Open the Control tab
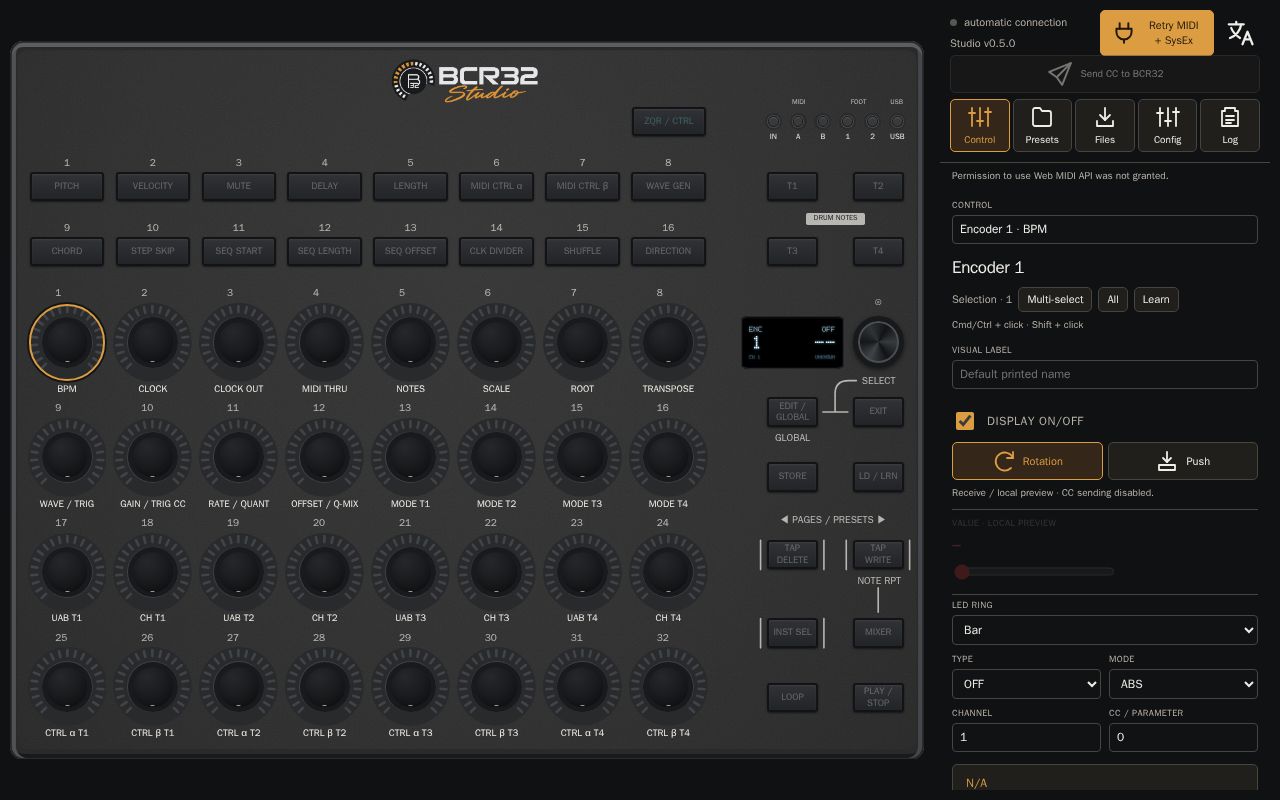Image resolution: width=1280 pixels, height=800 pixels. [x=980, y=125]
